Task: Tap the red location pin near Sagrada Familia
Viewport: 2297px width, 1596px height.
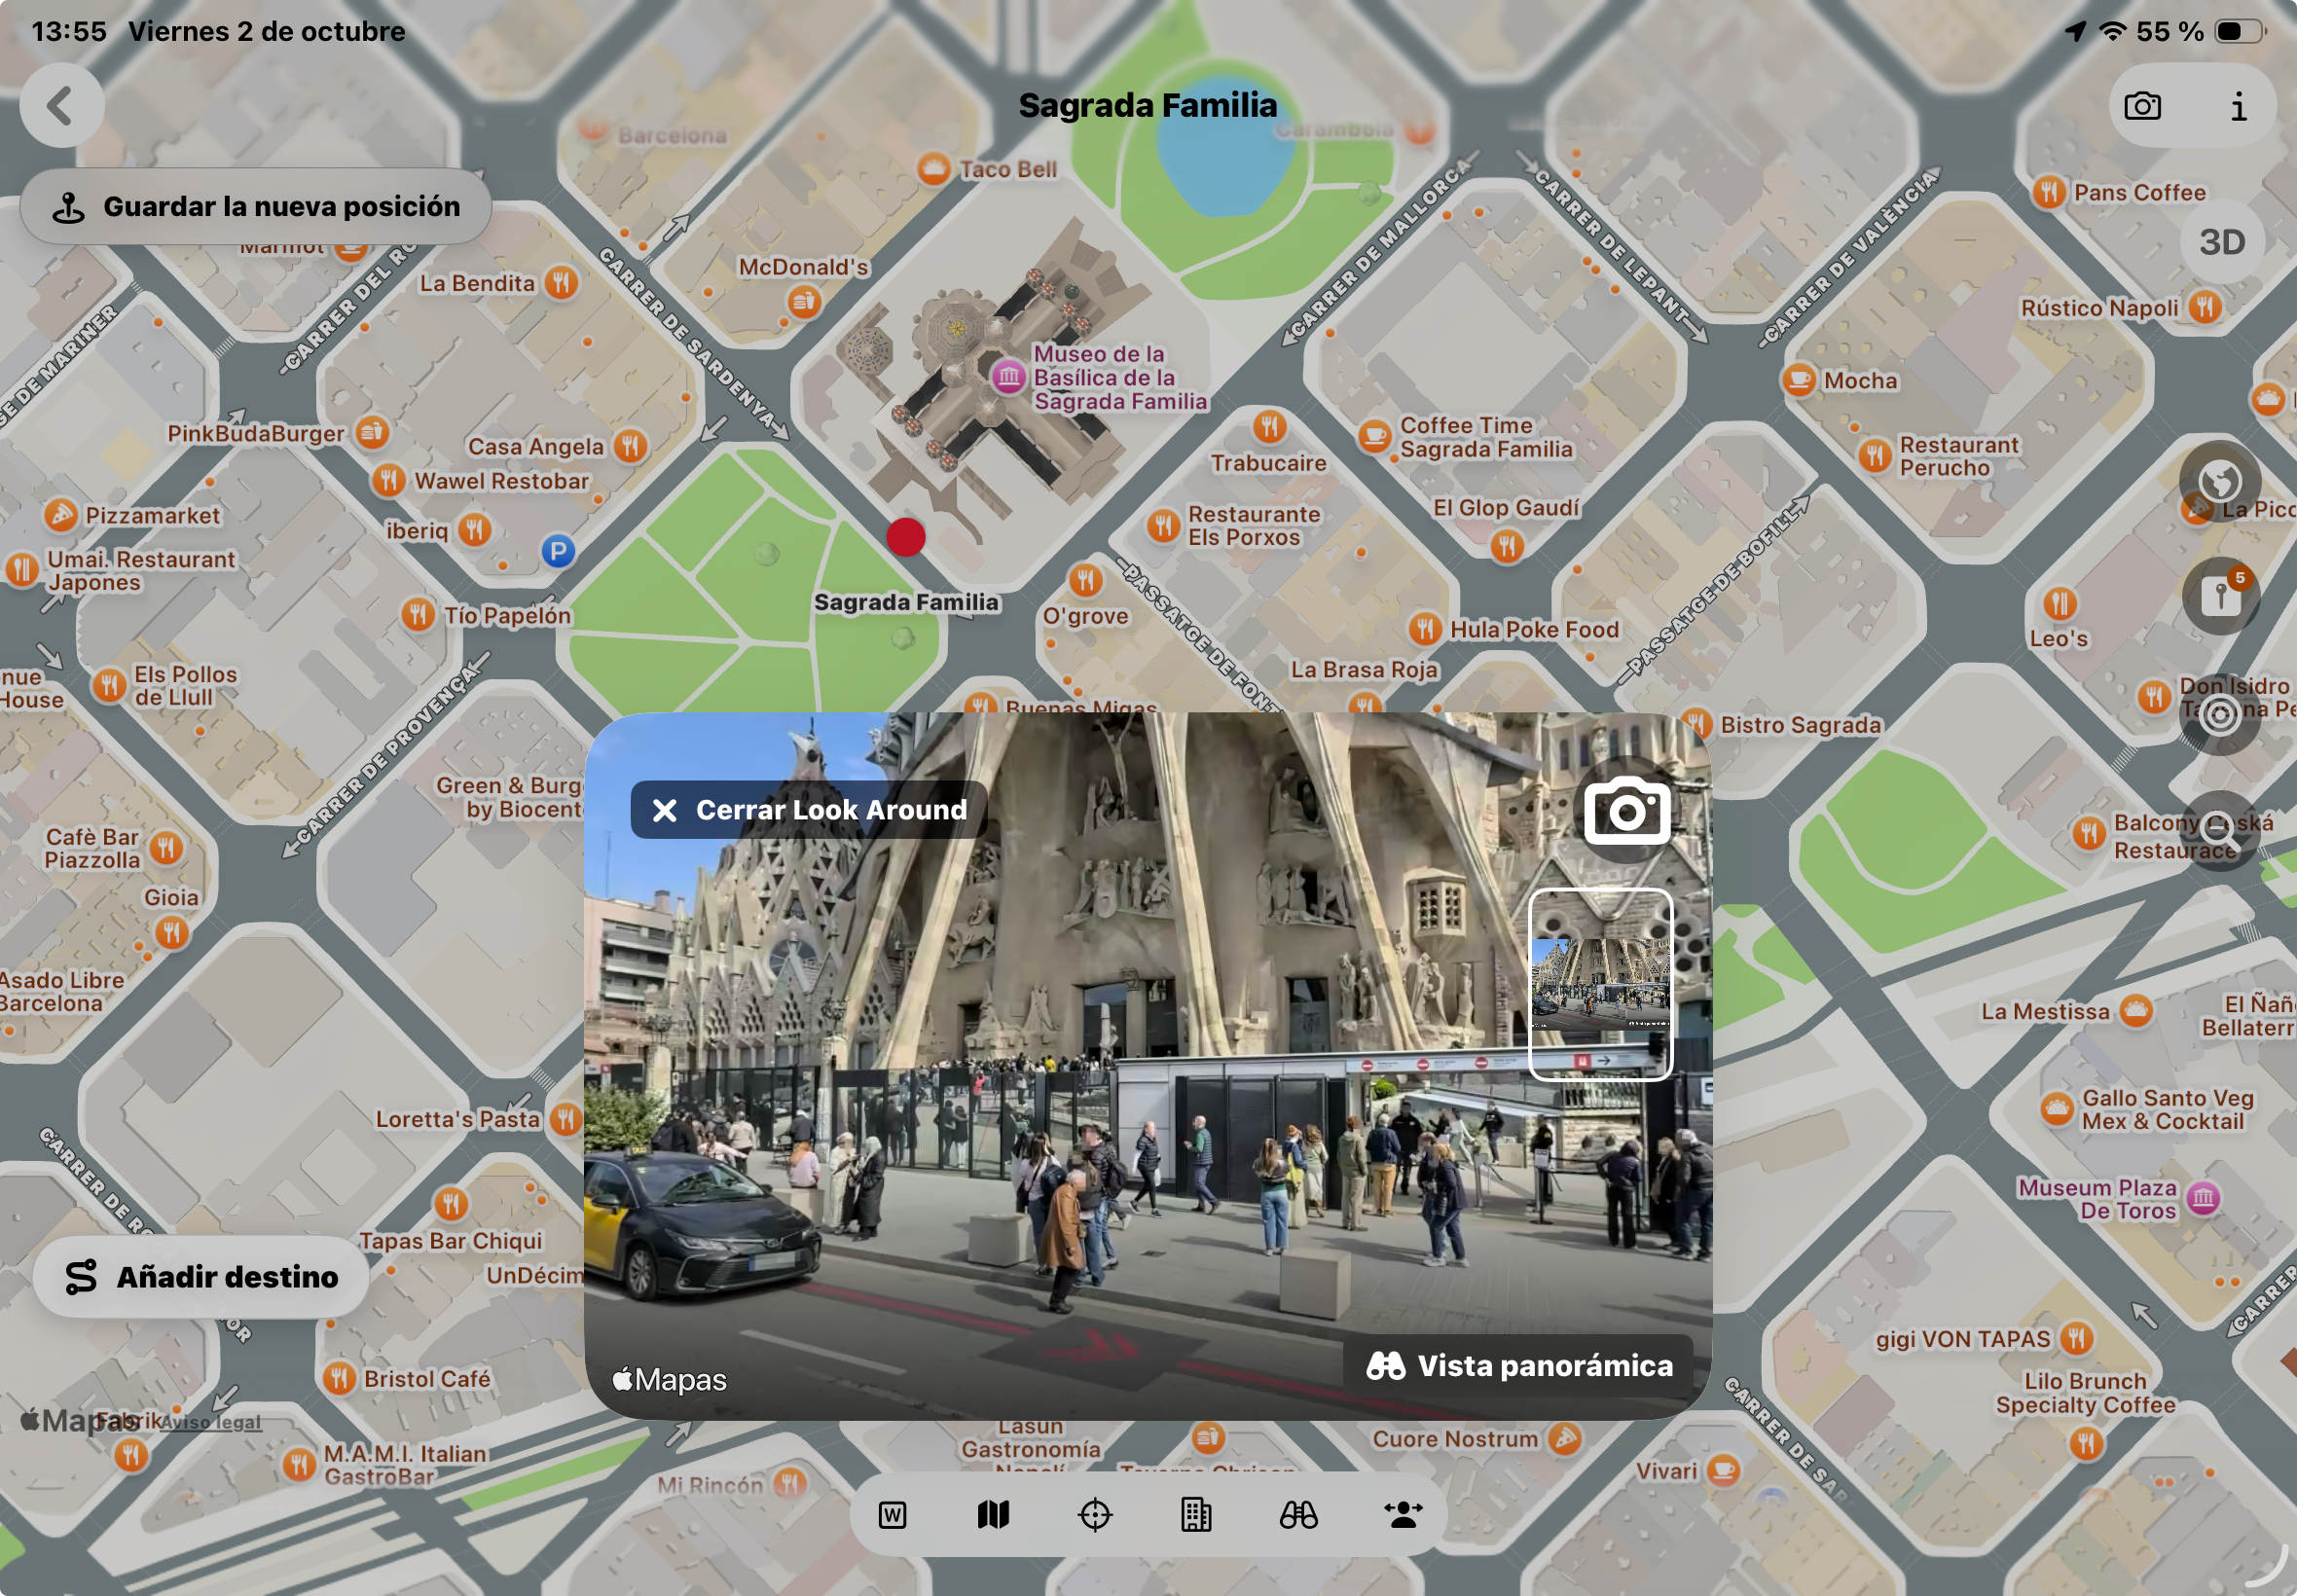Action: 905,537
